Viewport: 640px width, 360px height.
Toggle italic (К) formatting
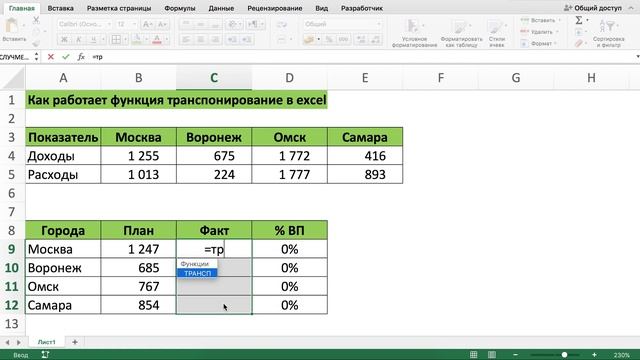79,40
